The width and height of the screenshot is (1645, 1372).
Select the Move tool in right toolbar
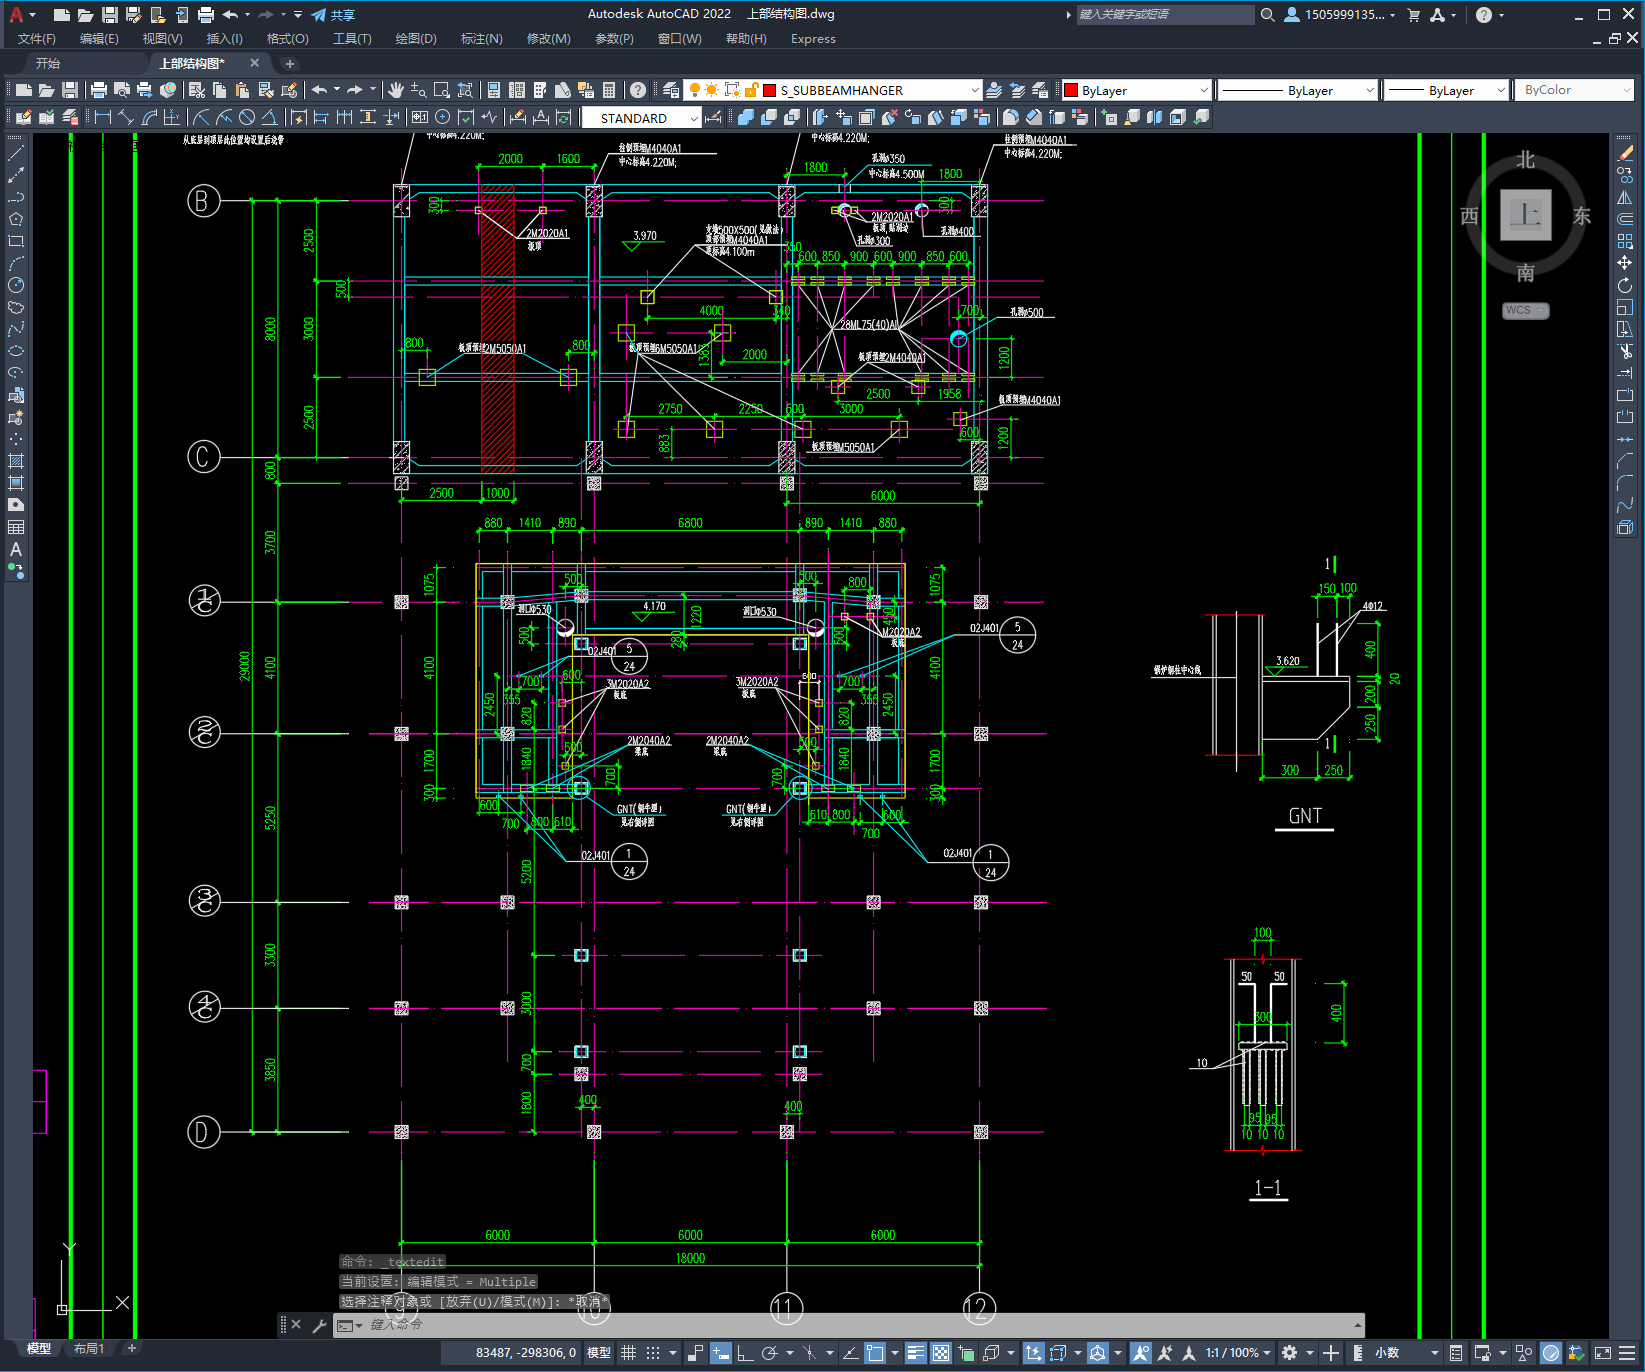click(1625, 263)
